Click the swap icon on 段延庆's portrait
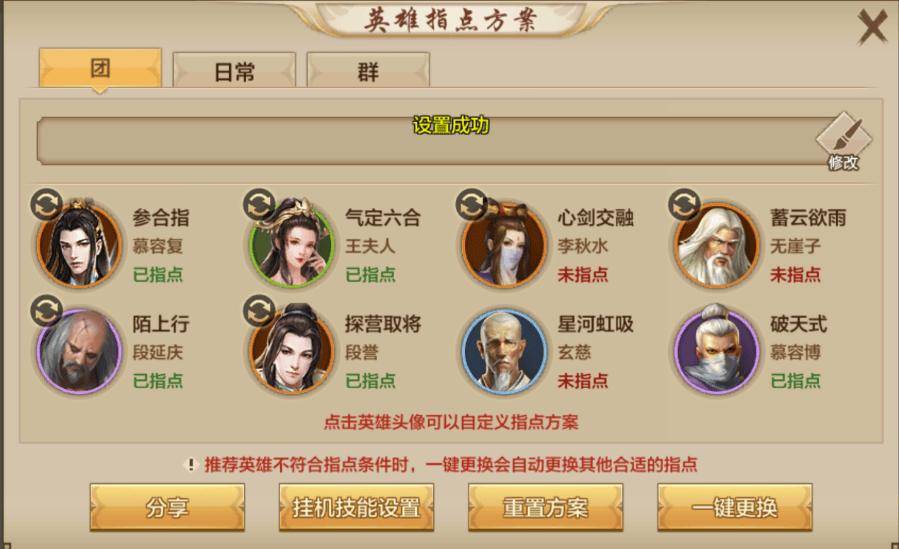The height and width of the screenshot is (549, 899). tap(46, 311)
